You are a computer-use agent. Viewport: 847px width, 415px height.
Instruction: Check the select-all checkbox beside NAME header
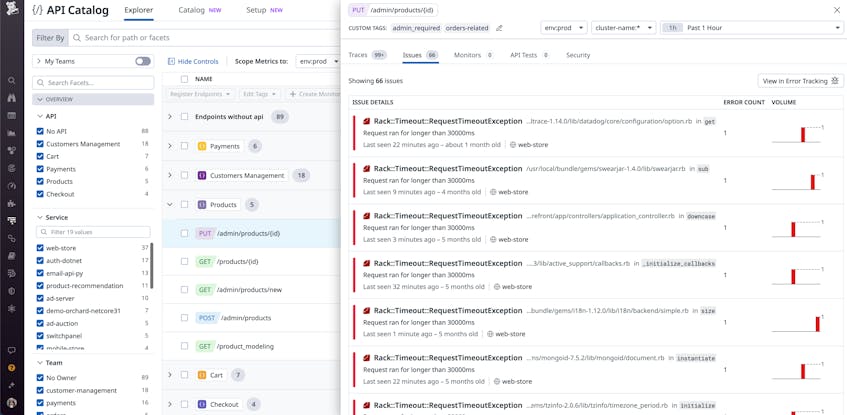[185, 79]
